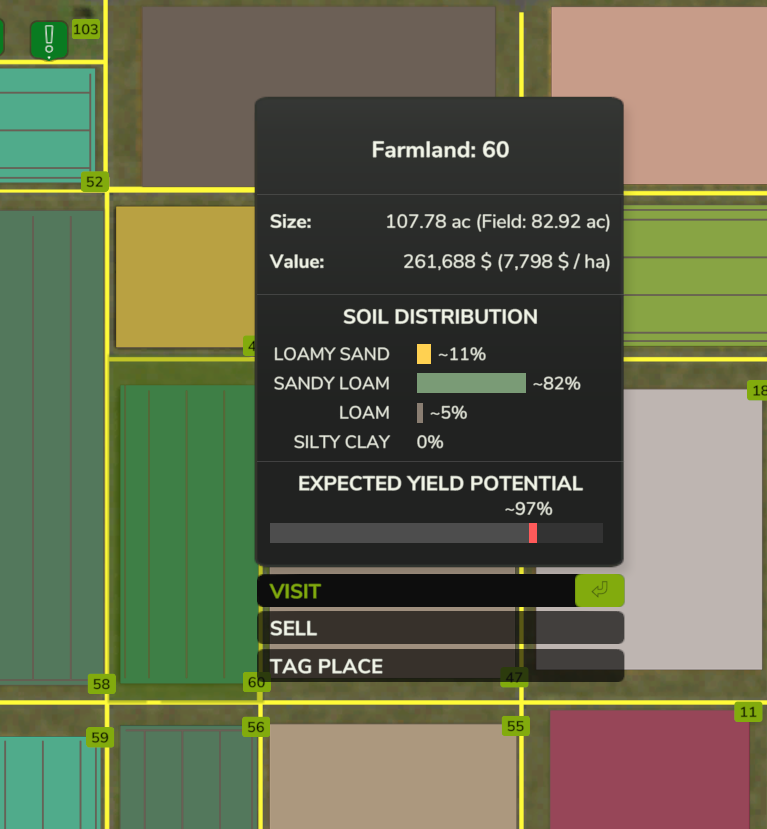Click farmland marker 52
This screenshot has width=767, height=829.
pos(95,182)
